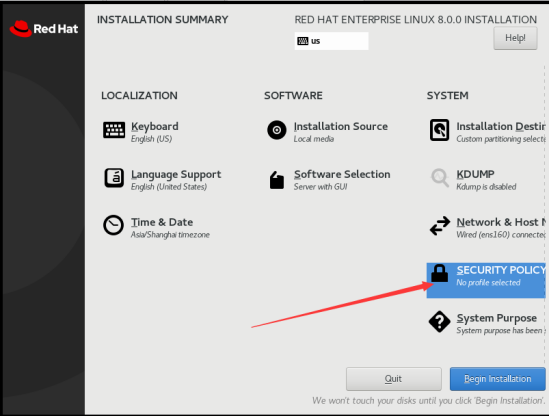Open Installation Source settings
The height and width of the screenshot is (416, 550).
341,126
